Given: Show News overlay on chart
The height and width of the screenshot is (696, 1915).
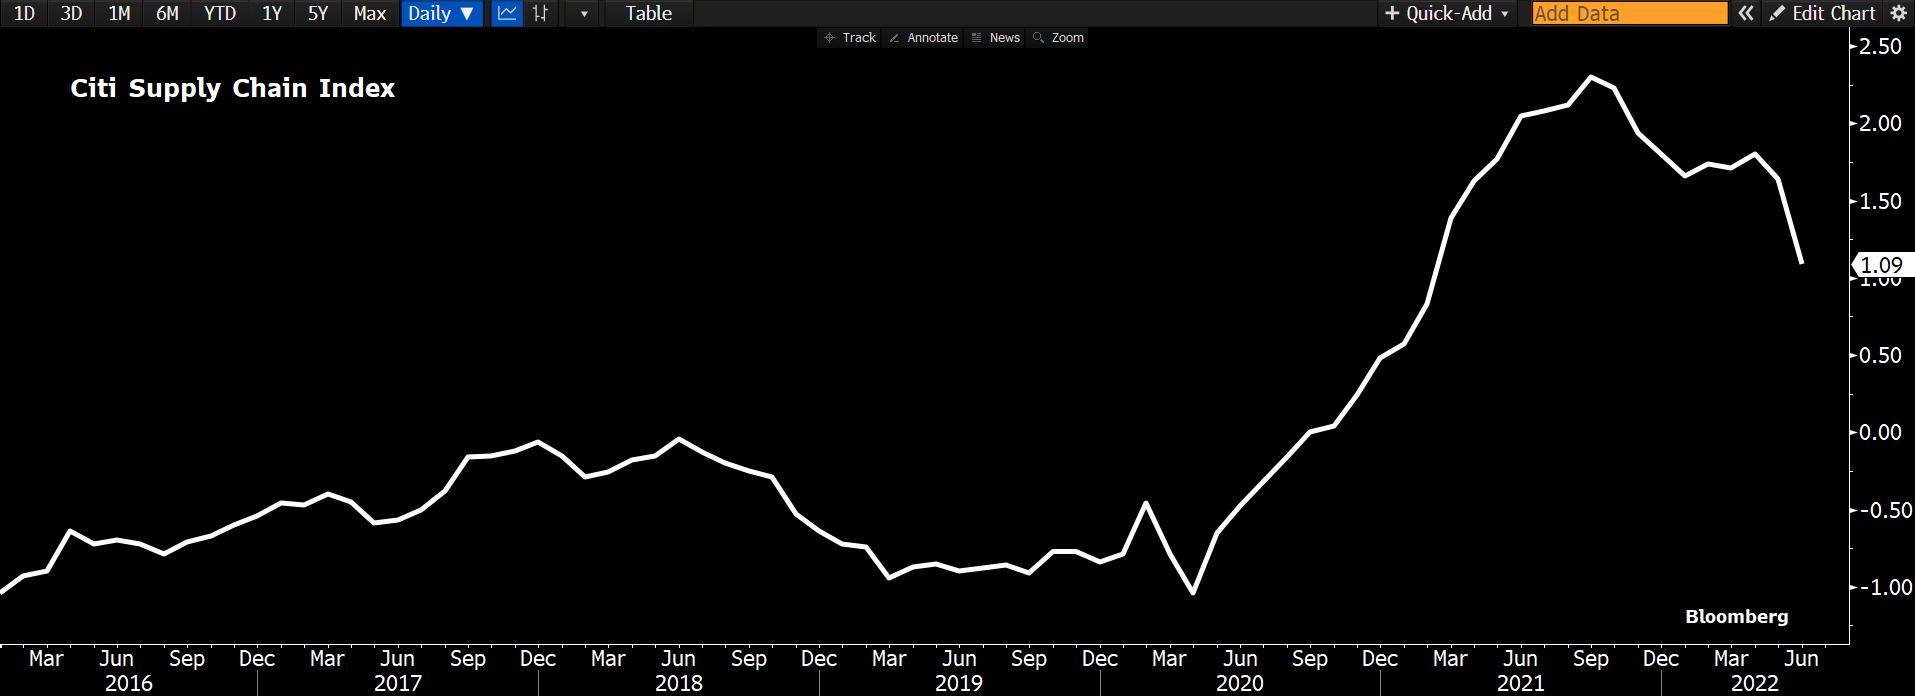Looking at the screenshot, I should click(x=995, y=38).
